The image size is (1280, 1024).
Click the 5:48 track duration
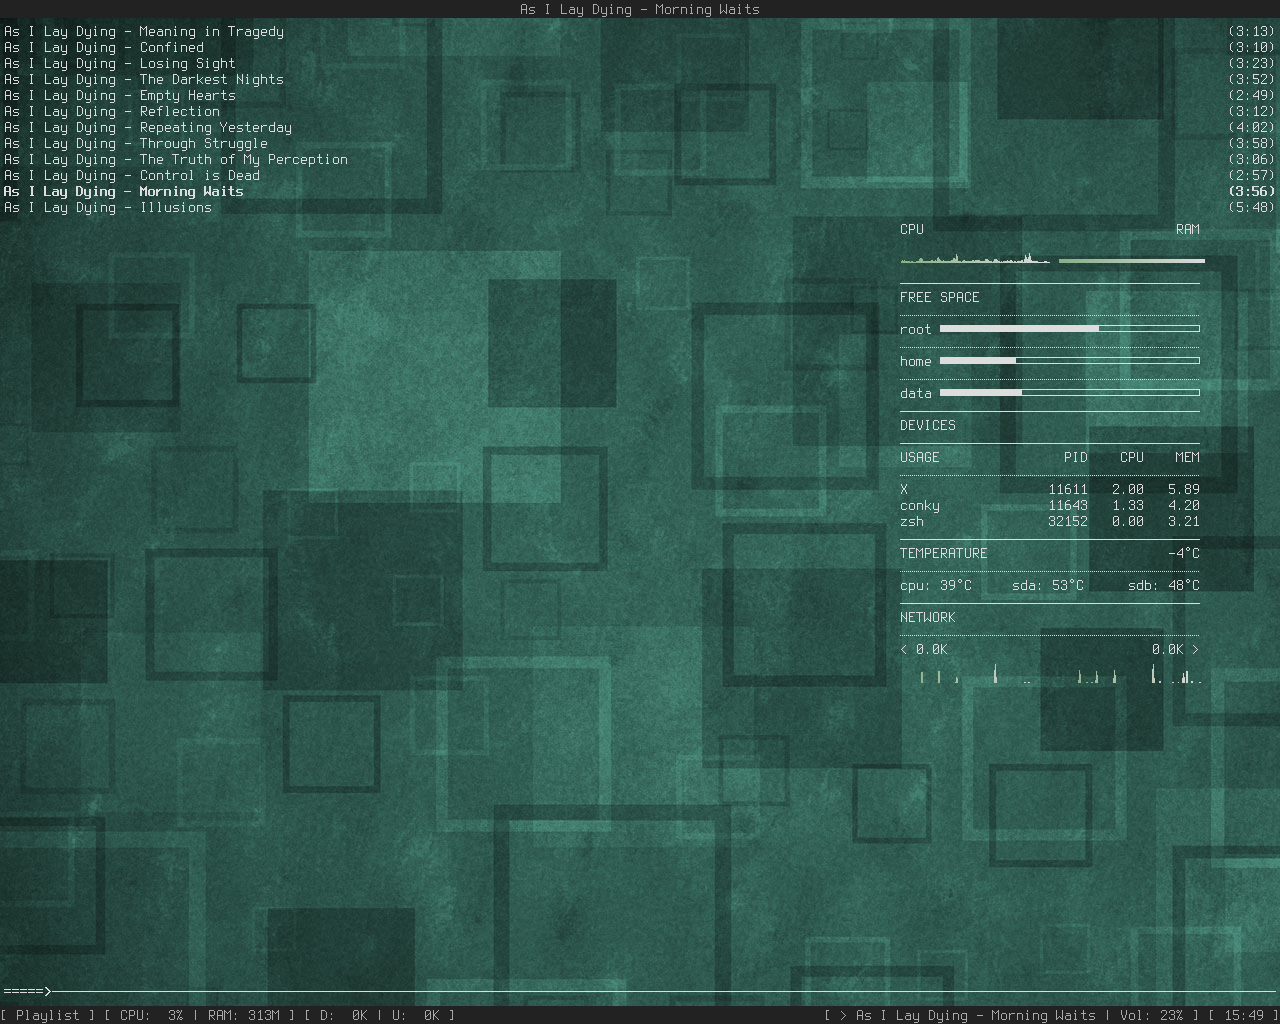pyautogui.click(x=1252, y=208)
